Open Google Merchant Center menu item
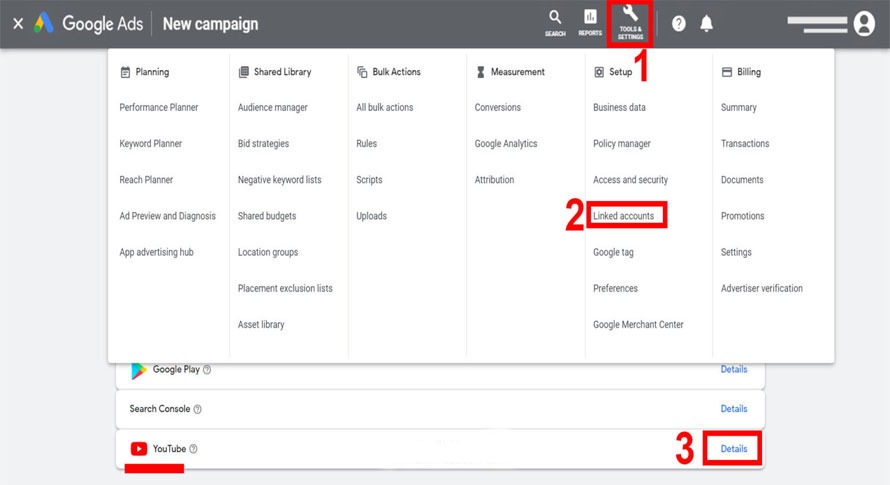The image size is (890, 485). pyautogui.click(x=638, y=325)
